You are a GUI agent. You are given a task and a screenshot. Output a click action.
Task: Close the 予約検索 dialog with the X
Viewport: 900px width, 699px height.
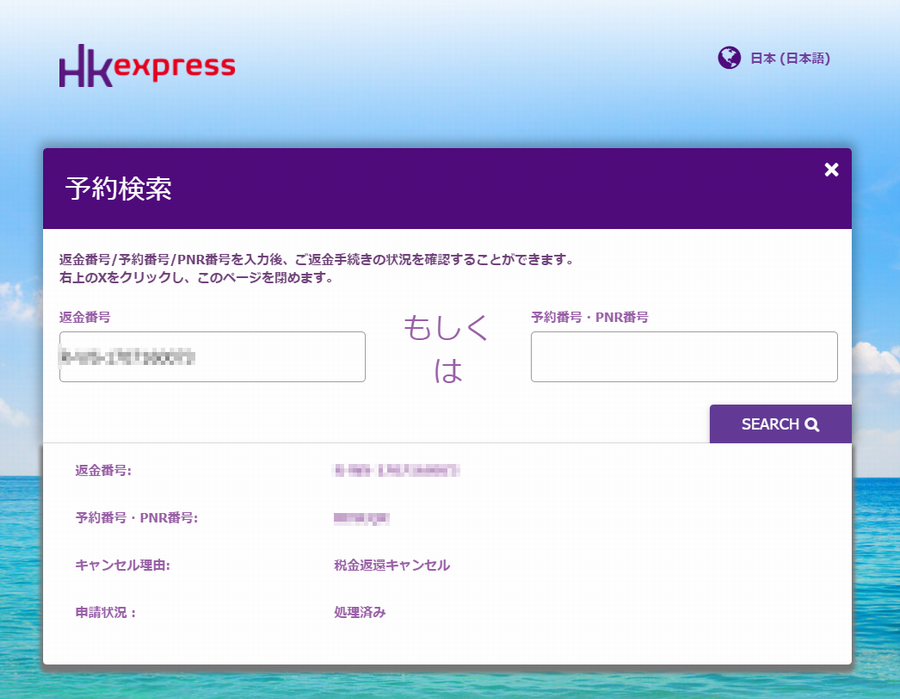tap(831, 170)
